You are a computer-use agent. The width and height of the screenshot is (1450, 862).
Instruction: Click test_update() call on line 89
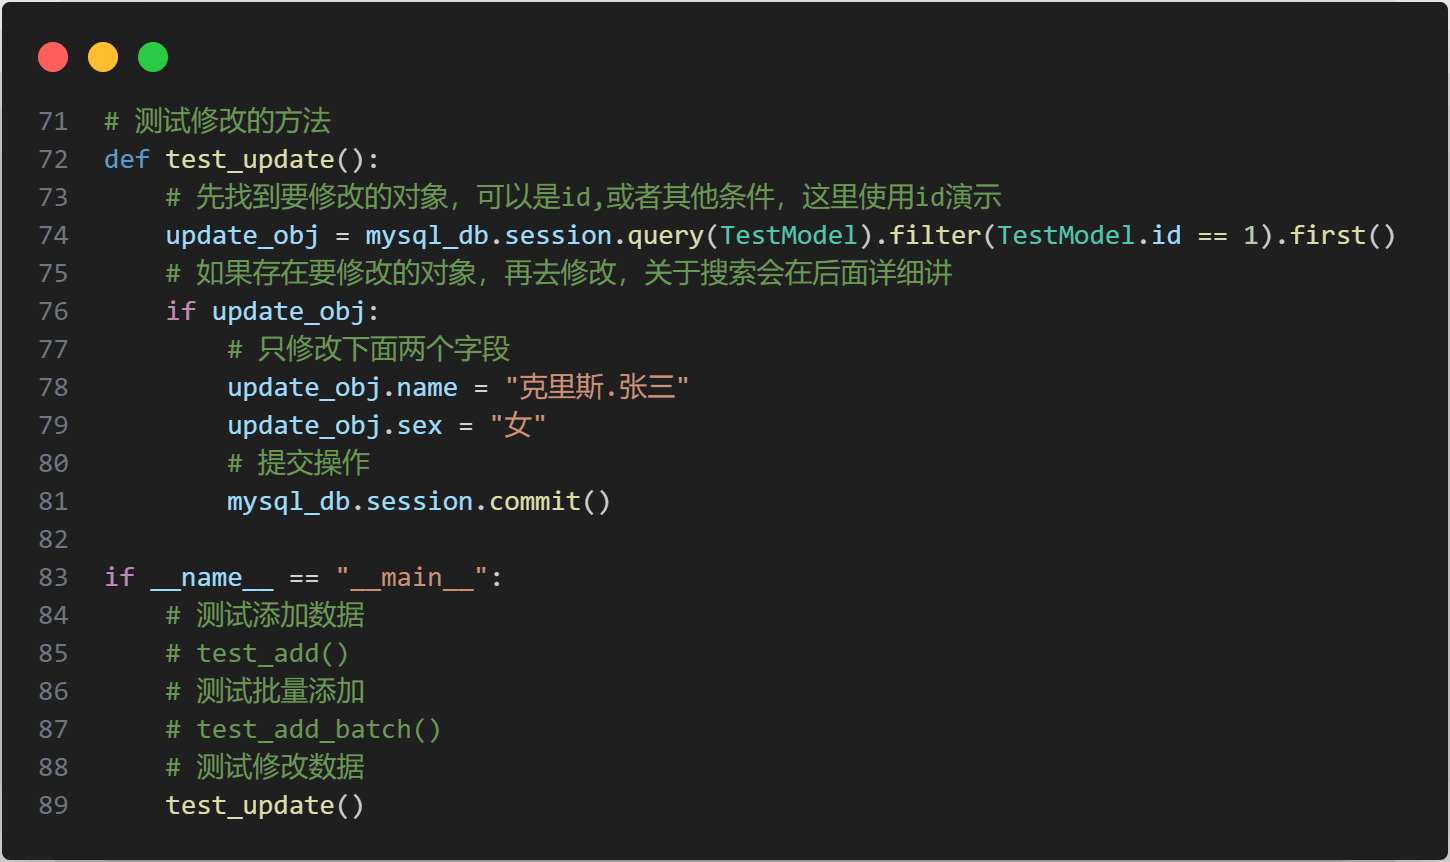(265, 806)
